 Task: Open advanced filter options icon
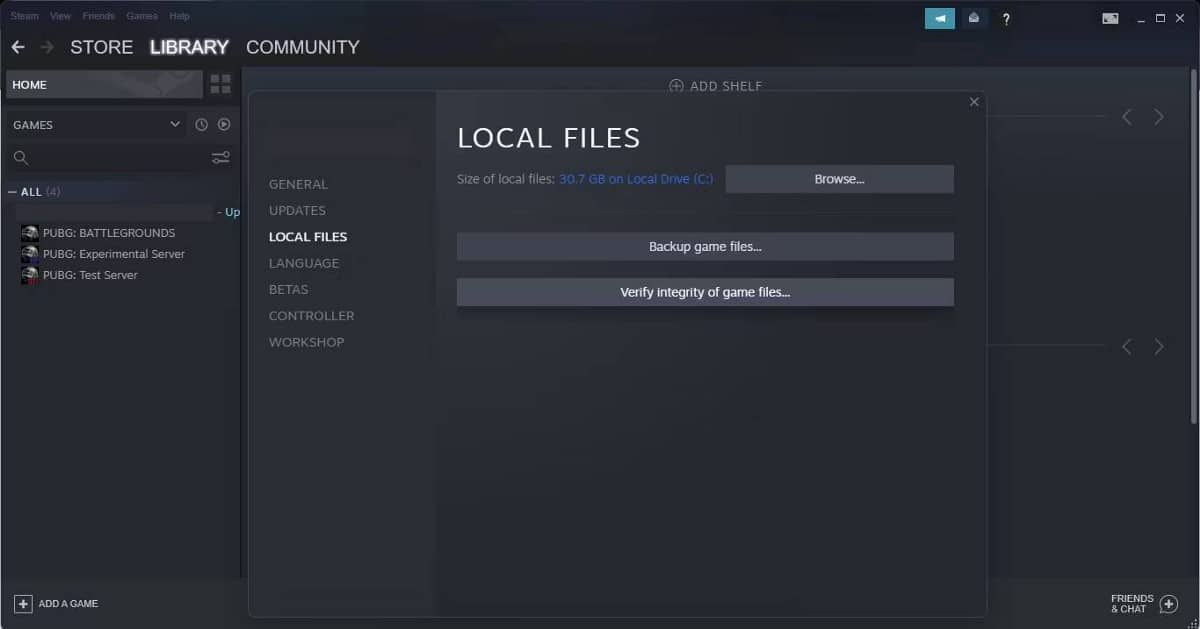tap(220, 157)
